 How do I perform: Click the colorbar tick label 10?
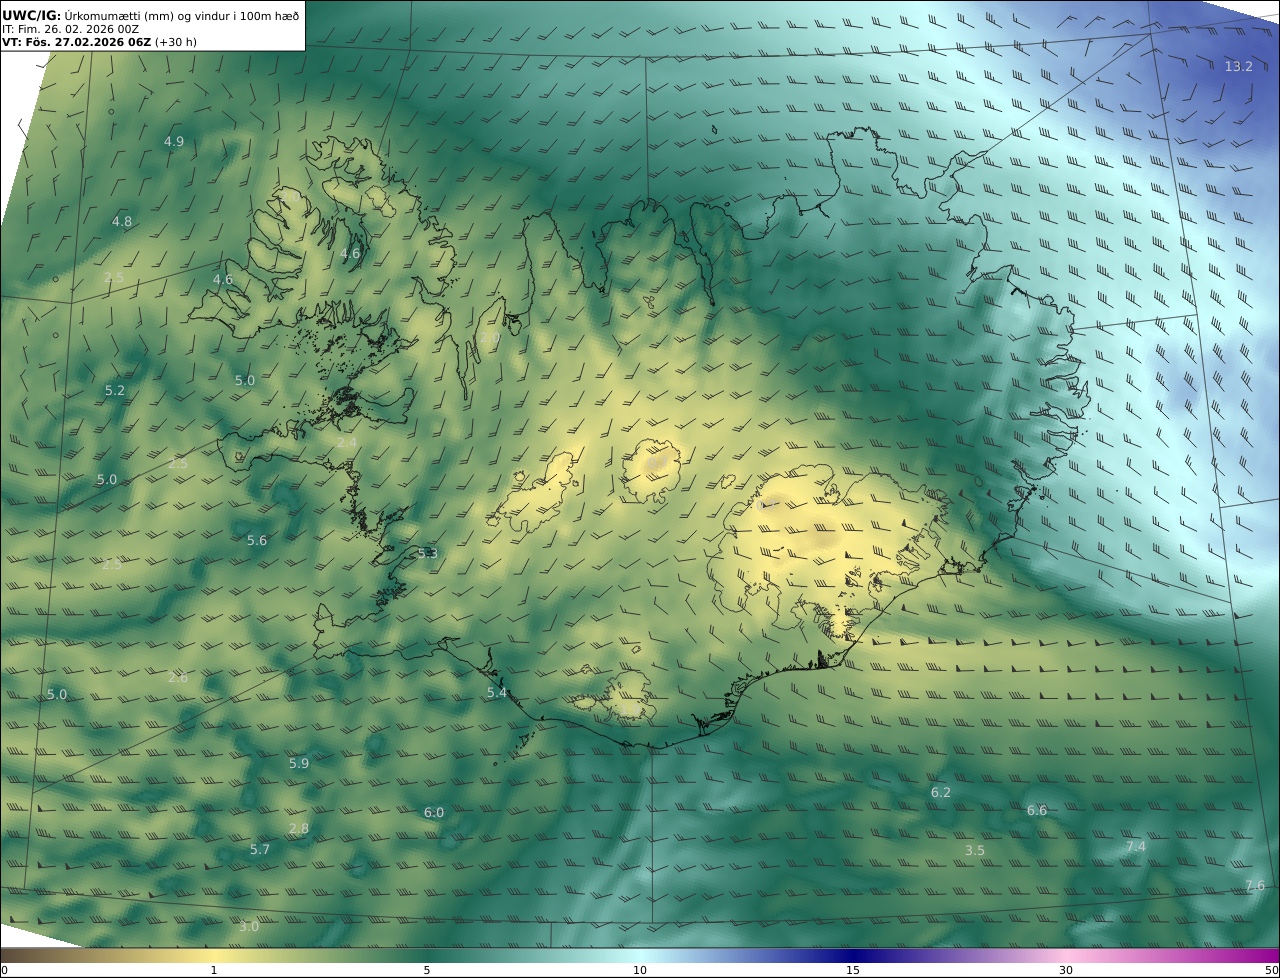click(x=640, y=970)
